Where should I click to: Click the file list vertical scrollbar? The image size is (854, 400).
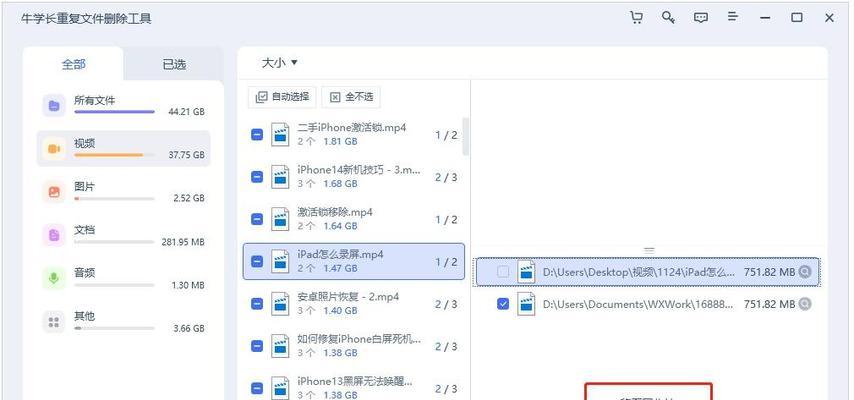466,136
